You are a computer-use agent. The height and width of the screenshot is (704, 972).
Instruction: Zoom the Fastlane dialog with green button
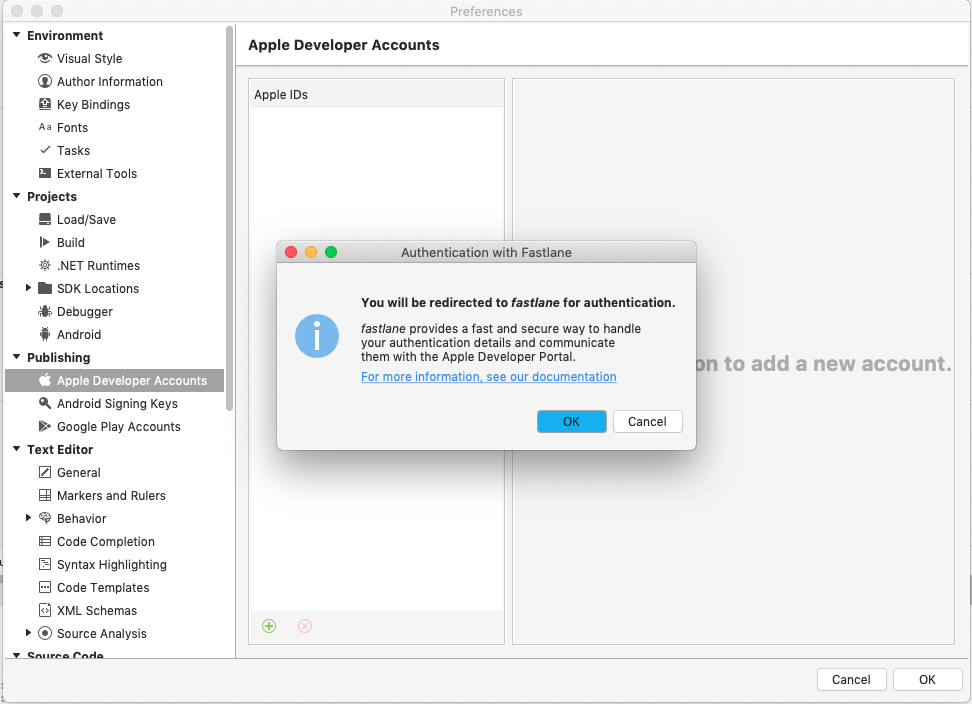331,252
